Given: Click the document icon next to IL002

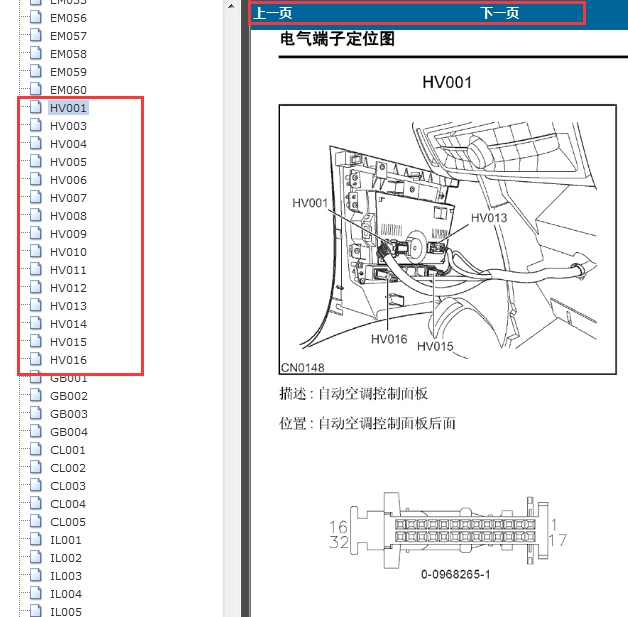Looking at the screenshot, I should 36,557.
